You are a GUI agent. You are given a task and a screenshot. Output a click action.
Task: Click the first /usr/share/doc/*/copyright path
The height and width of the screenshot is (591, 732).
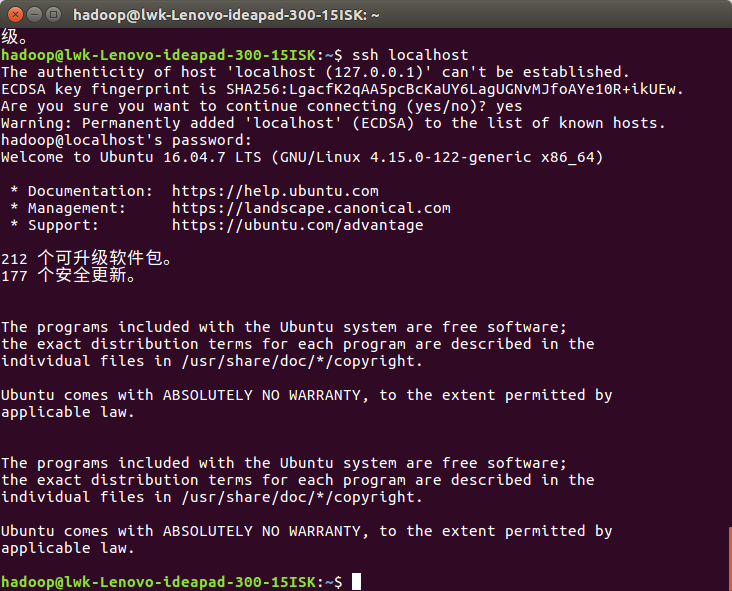click(302, 361)
